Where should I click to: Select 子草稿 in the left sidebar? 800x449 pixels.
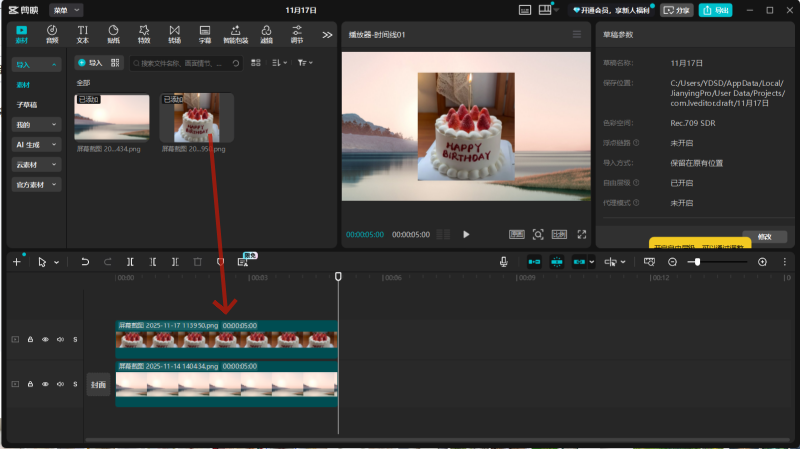pyautogui.click(x=27, y=104)
